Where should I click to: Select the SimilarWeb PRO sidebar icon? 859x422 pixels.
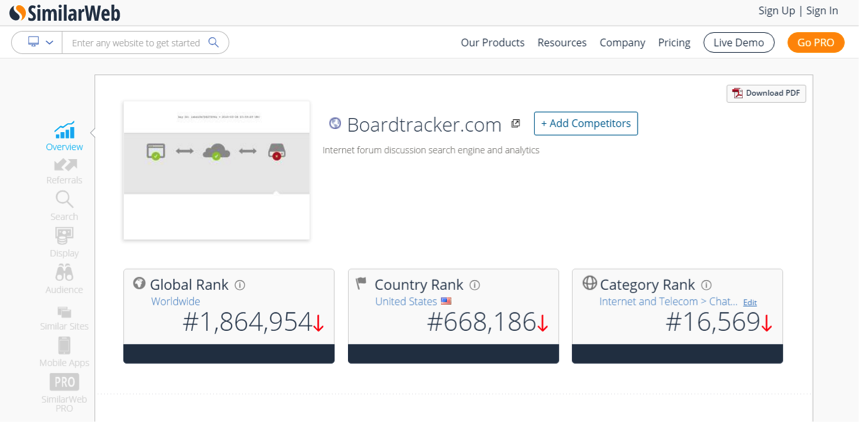65,381
